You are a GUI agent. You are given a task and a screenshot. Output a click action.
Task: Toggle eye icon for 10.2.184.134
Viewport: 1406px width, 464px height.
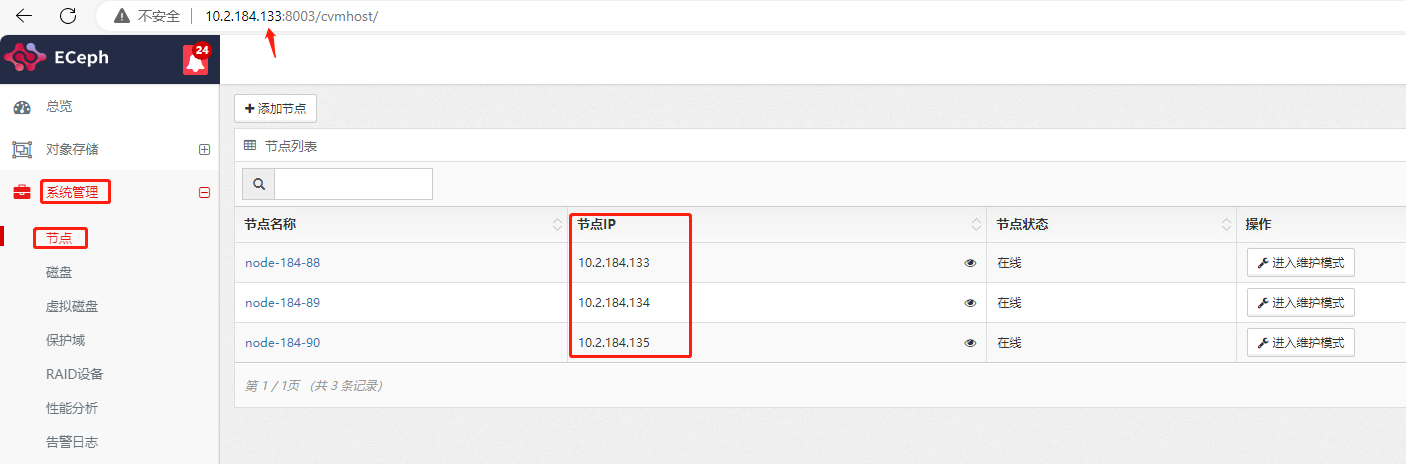970,303
